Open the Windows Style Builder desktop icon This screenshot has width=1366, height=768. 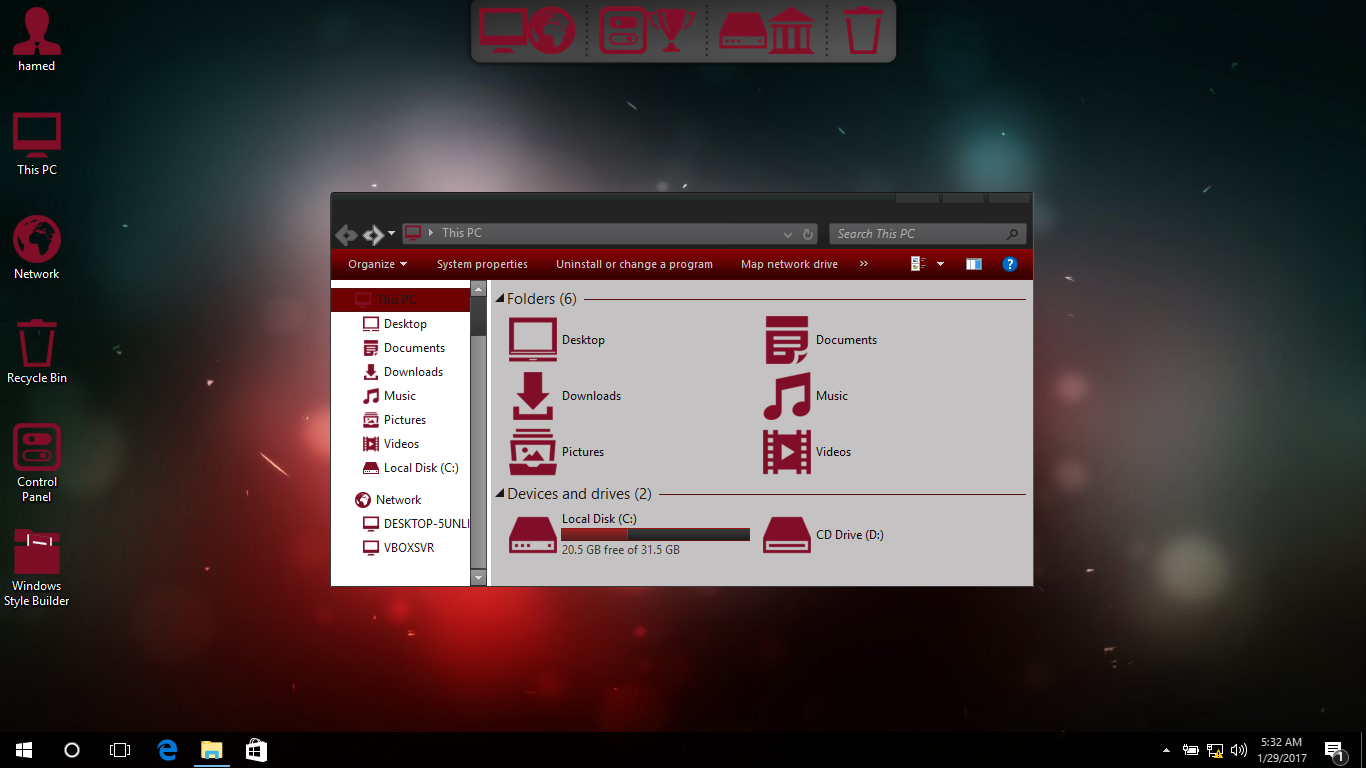(x=37, y=567)
